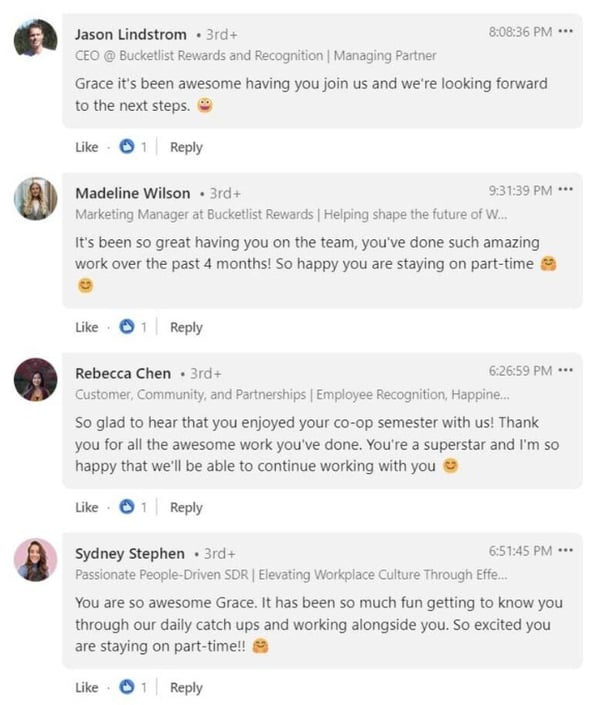The image size is (602, 705).
Task: Like Rebecca Chen's comment
Action: click(x=87, y=507)
